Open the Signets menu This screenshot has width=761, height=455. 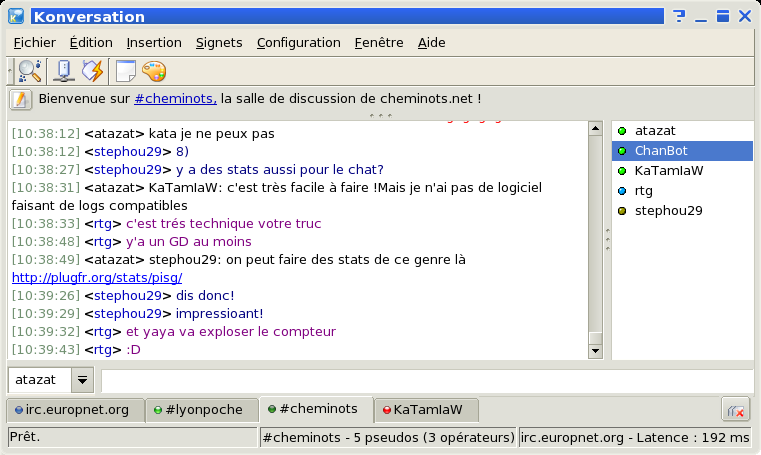click(x=219, y=43)
